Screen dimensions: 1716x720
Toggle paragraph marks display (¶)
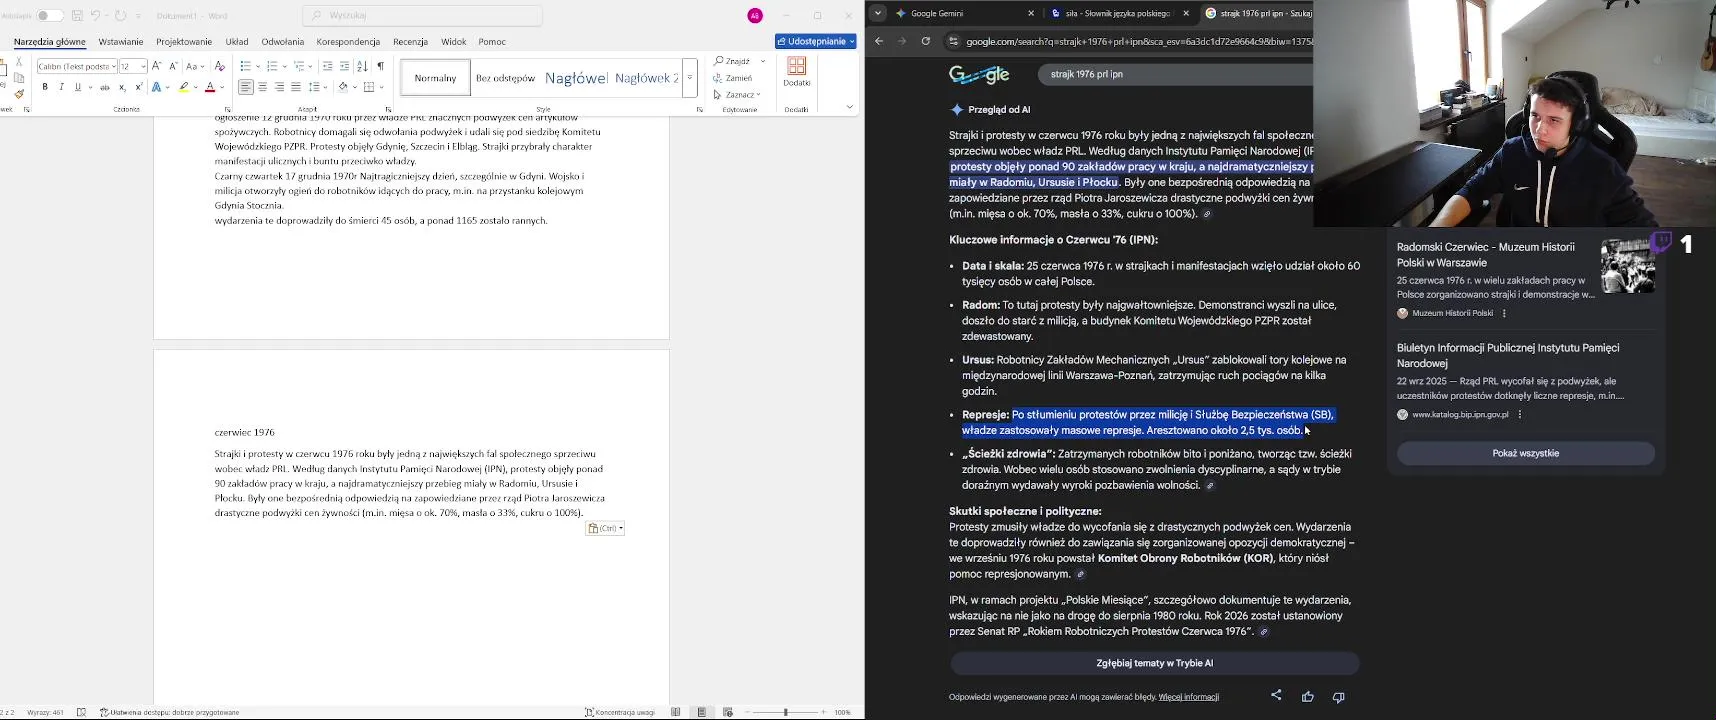[x=380, y=66]
